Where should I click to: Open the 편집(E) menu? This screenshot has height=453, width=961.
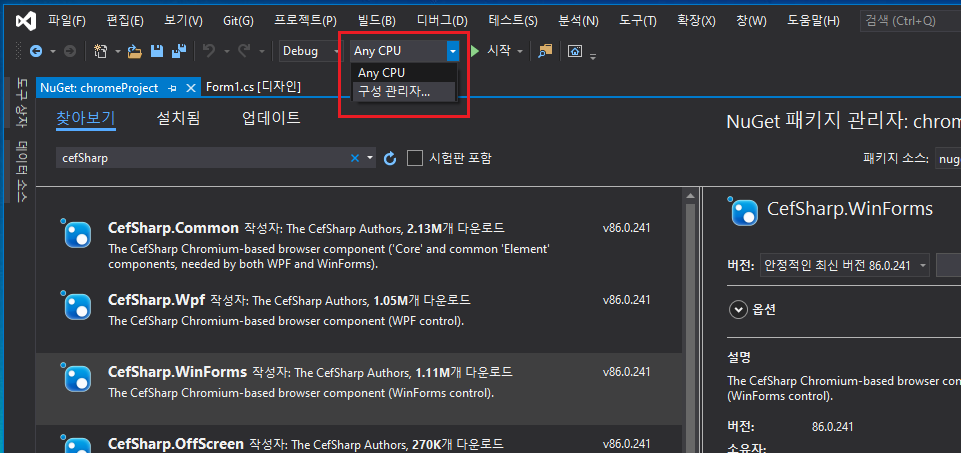[x=124, y=21]
